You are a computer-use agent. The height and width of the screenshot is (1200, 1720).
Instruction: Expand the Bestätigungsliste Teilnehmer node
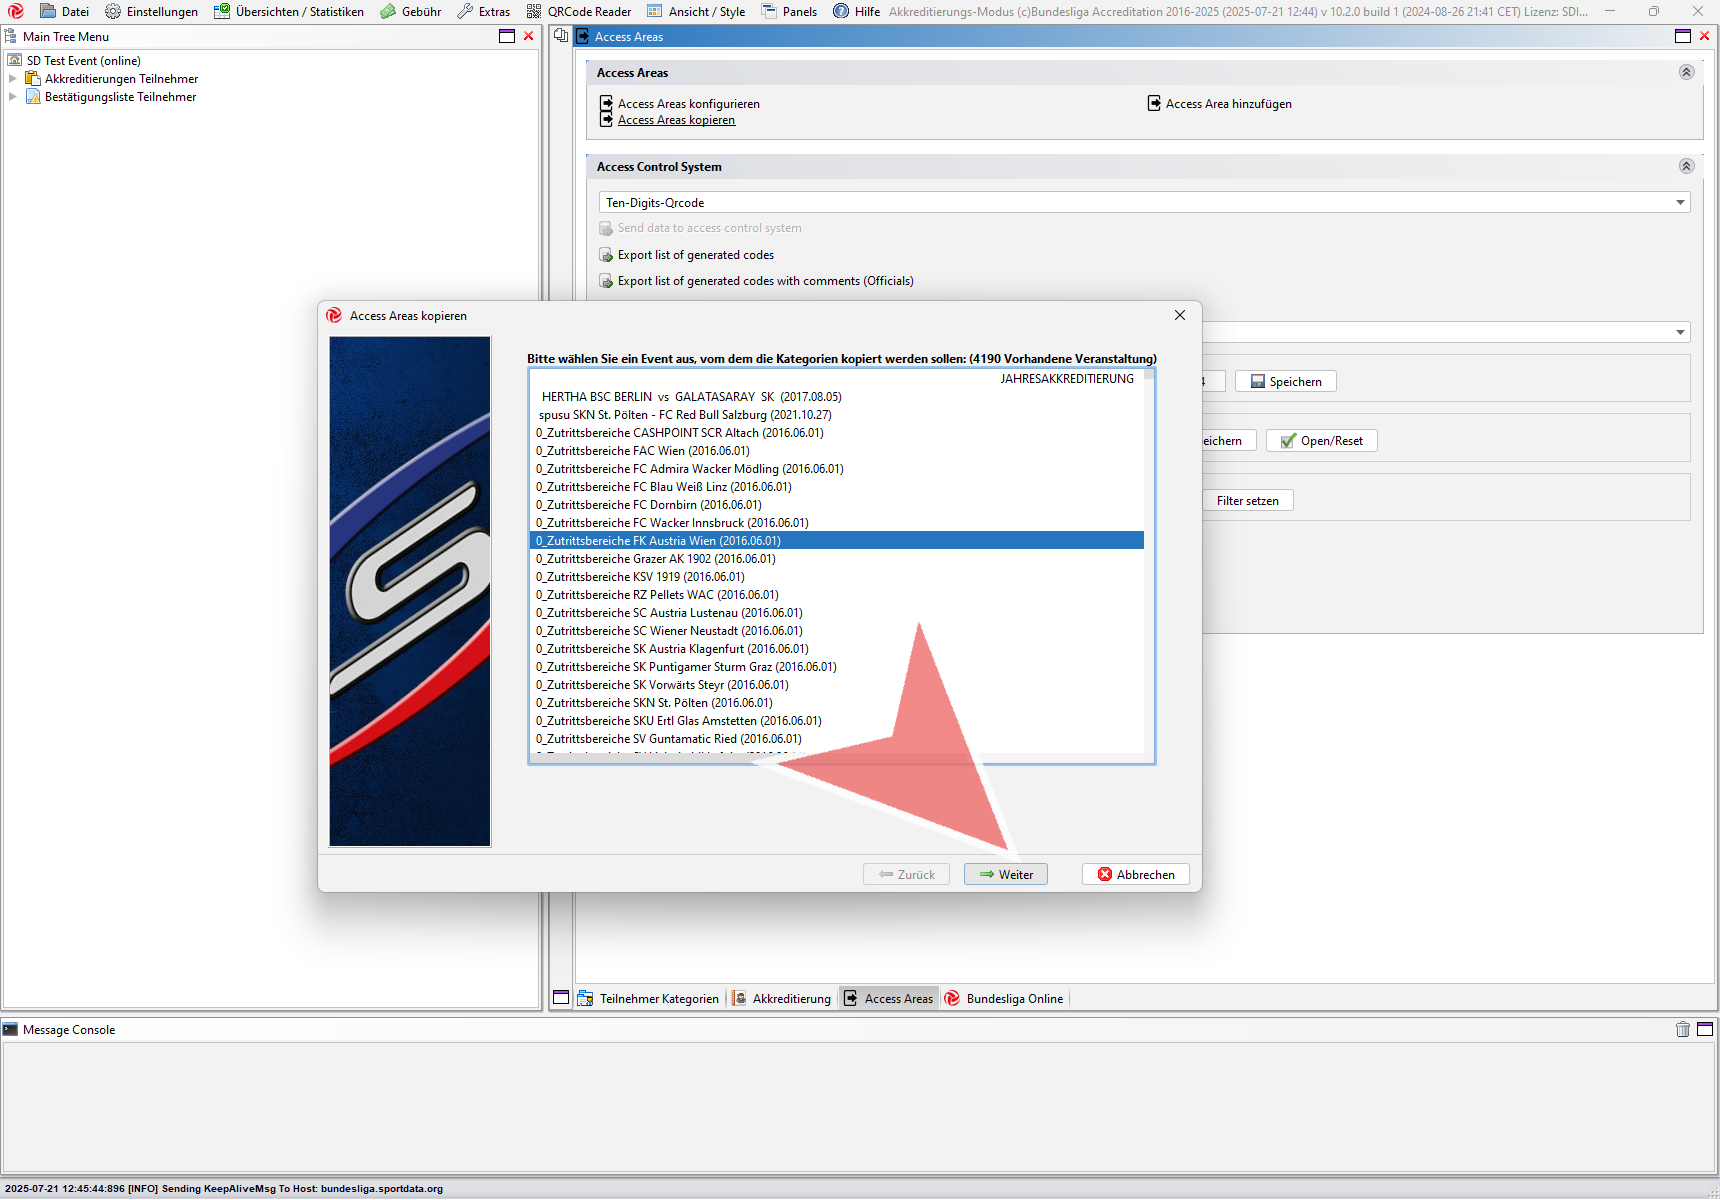(12, 96)
